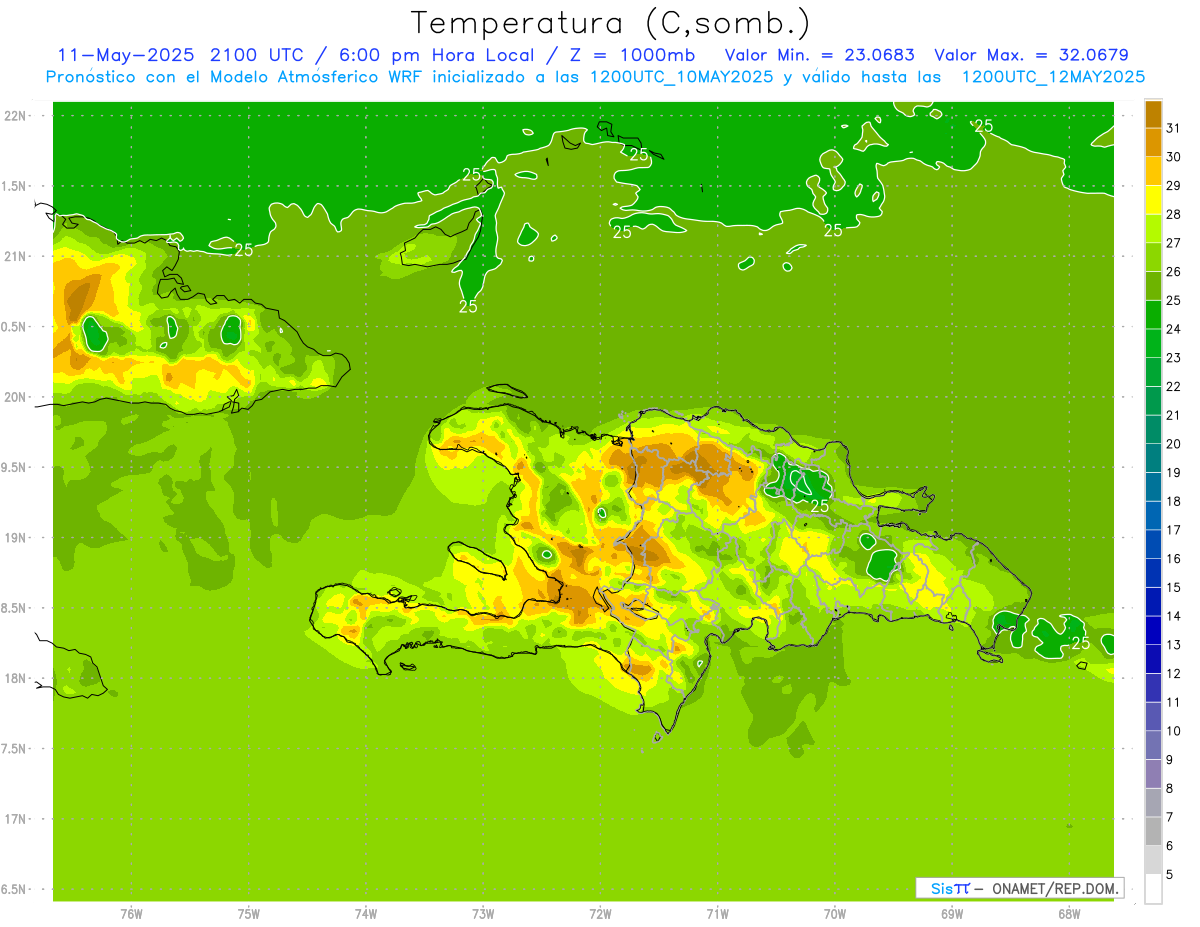This screenshot has width=1200, height=927.
Task: Click legend swatch between 24 and 25
Action: pos(1154,315)
